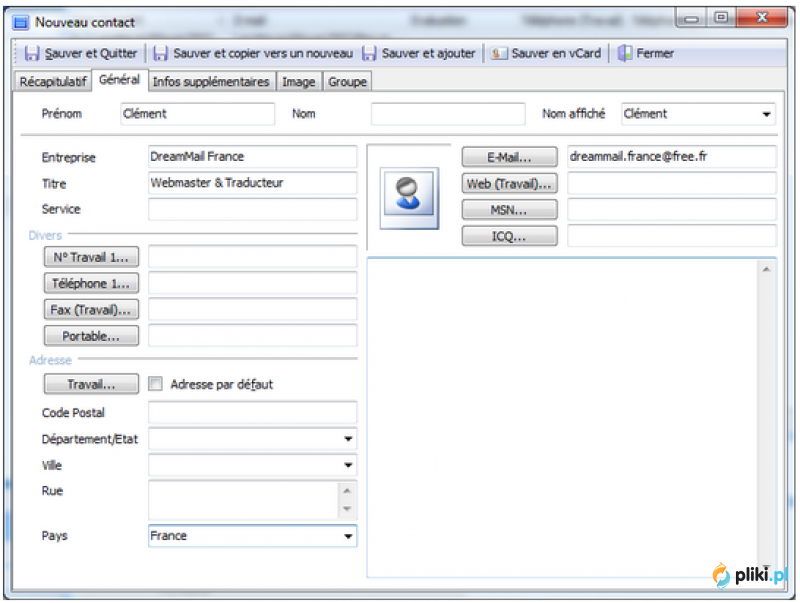
Task: Click Sauver et ajouter label
Action: coord(428,53)
